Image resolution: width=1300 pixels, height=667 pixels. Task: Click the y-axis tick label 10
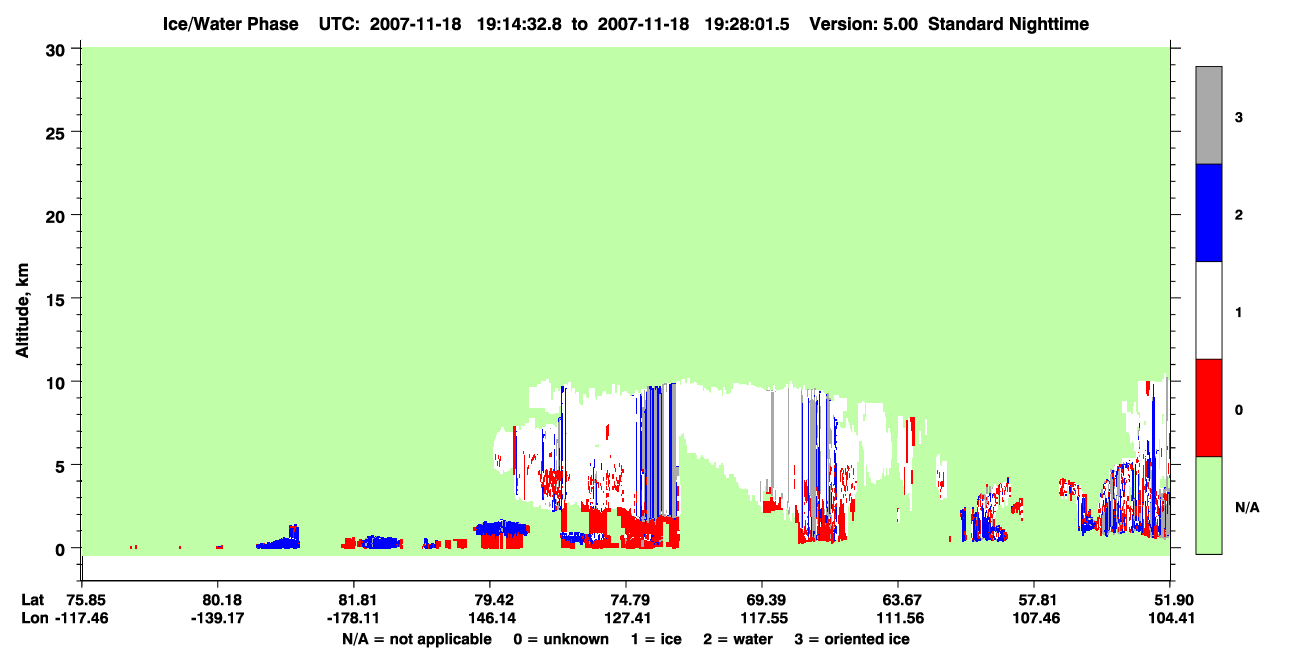tap(58, 382)
